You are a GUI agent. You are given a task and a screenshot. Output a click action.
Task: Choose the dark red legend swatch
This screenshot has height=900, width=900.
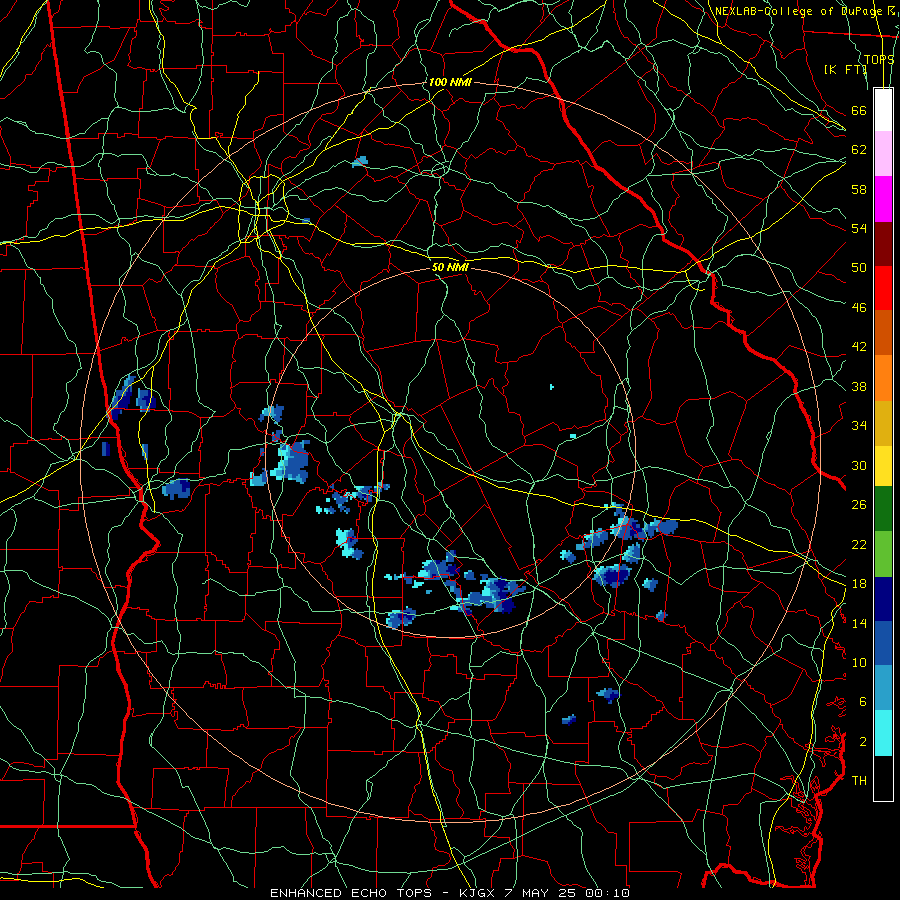[883, 243]
